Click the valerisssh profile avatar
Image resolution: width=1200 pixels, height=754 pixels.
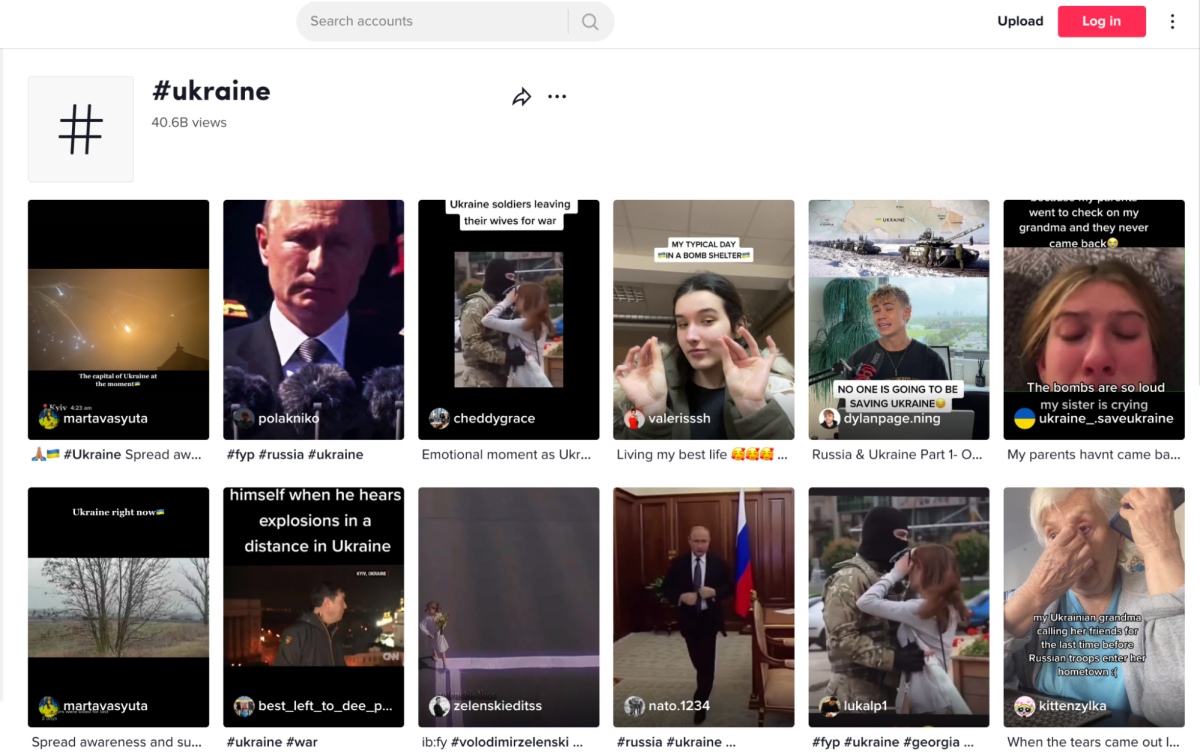tap(634, 418)
